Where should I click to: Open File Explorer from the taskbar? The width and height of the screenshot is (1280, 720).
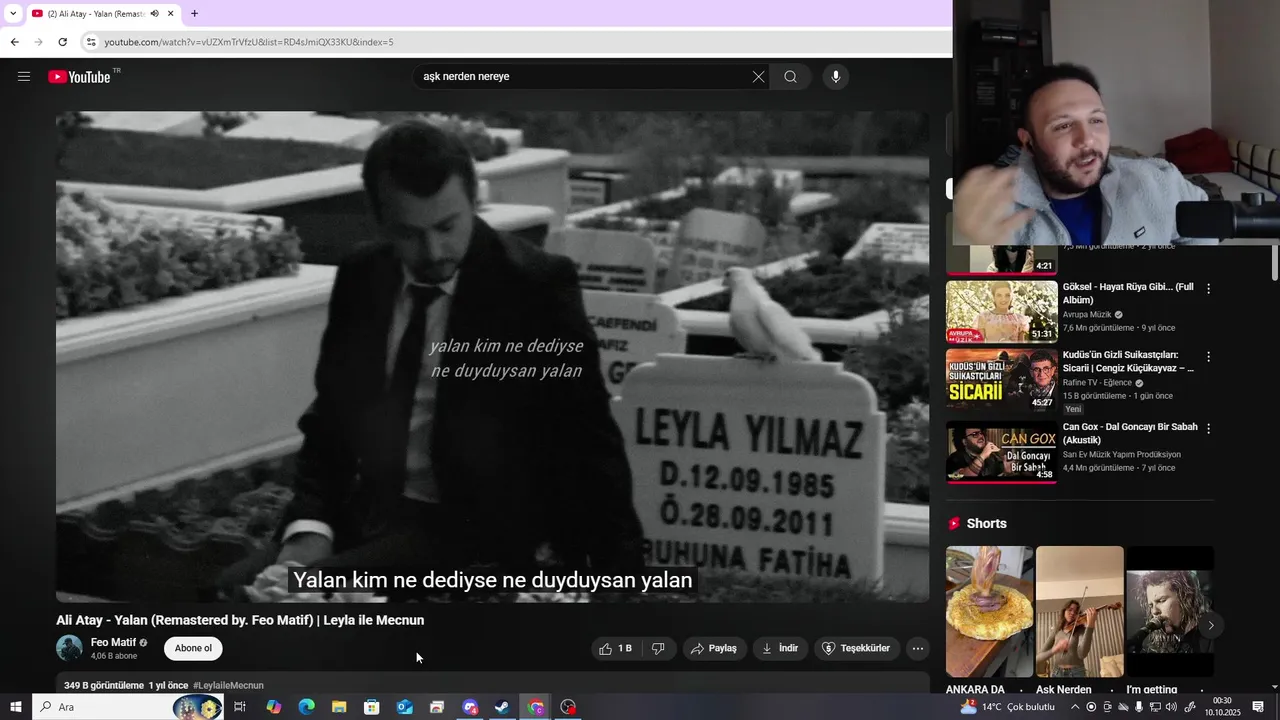pos(339,707)
